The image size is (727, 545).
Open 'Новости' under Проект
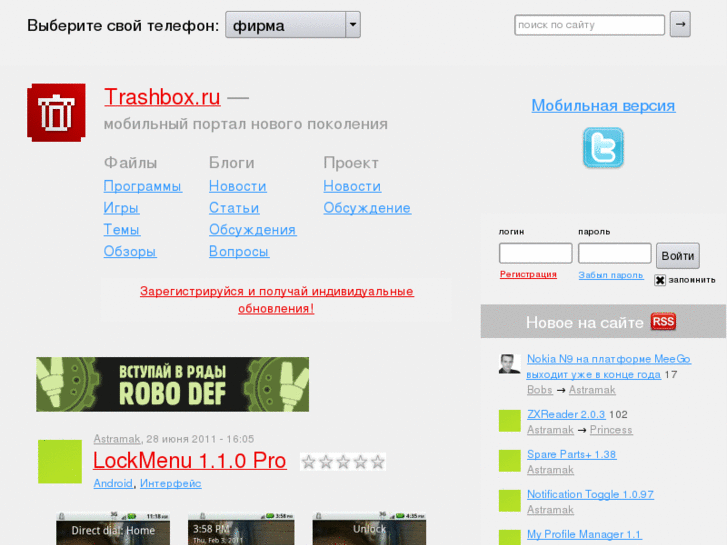pyautogui.click(x=352, y=186)
